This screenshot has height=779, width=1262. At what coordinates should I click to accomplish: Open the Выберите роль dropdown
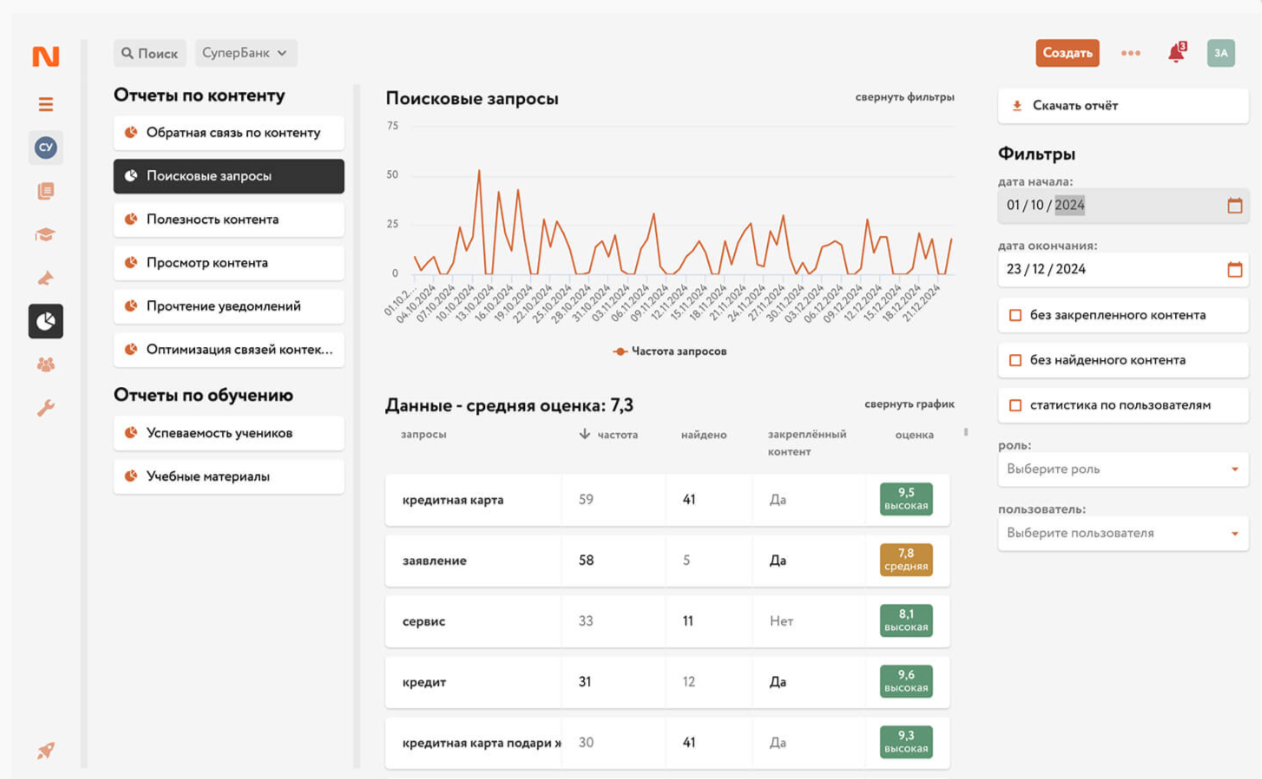(1123, 469)
